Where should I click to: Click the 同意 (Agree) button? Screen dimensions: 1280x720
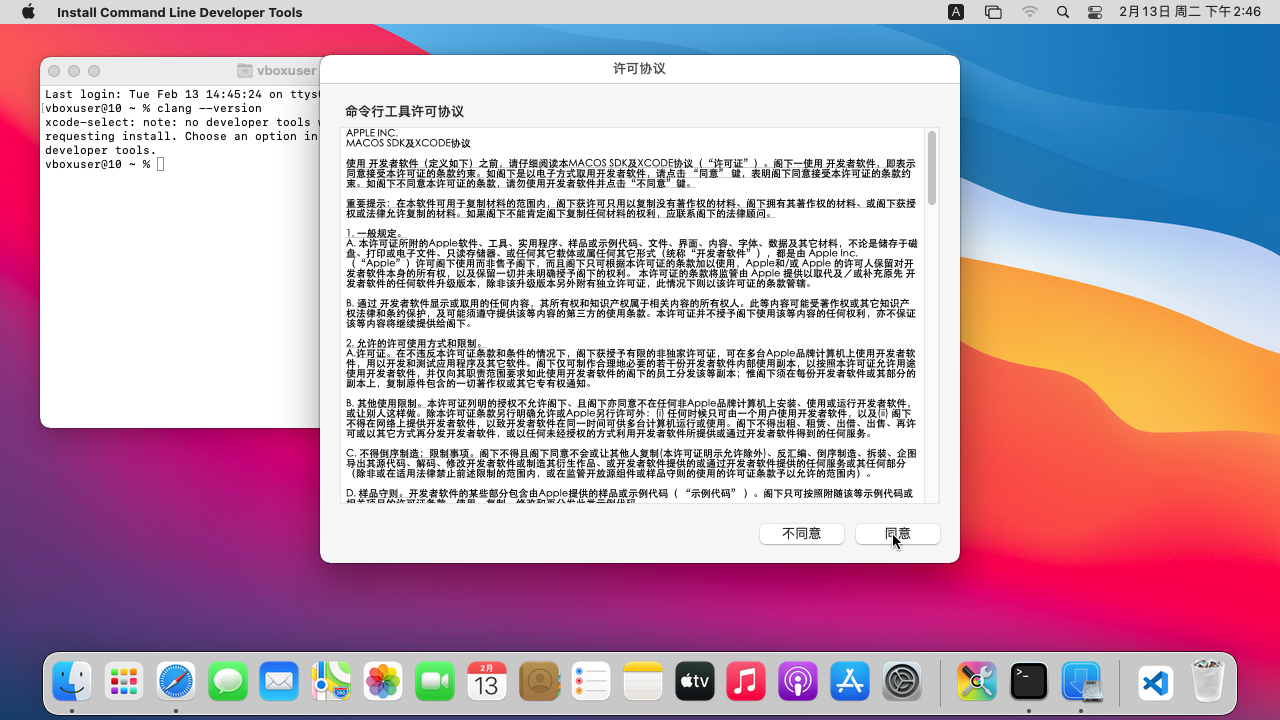click(x=898, y=534)
